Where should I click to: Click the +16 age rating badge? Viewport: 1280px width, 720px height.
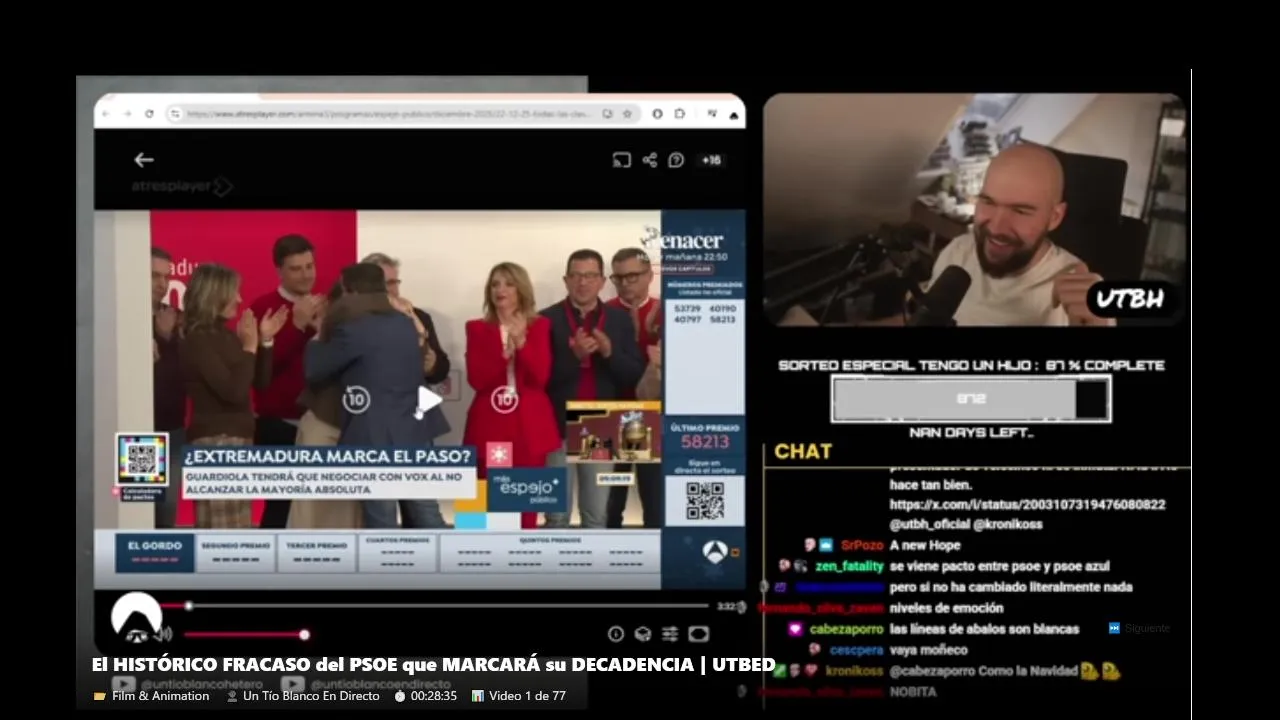pyautogui.click(x=711, y=160)
